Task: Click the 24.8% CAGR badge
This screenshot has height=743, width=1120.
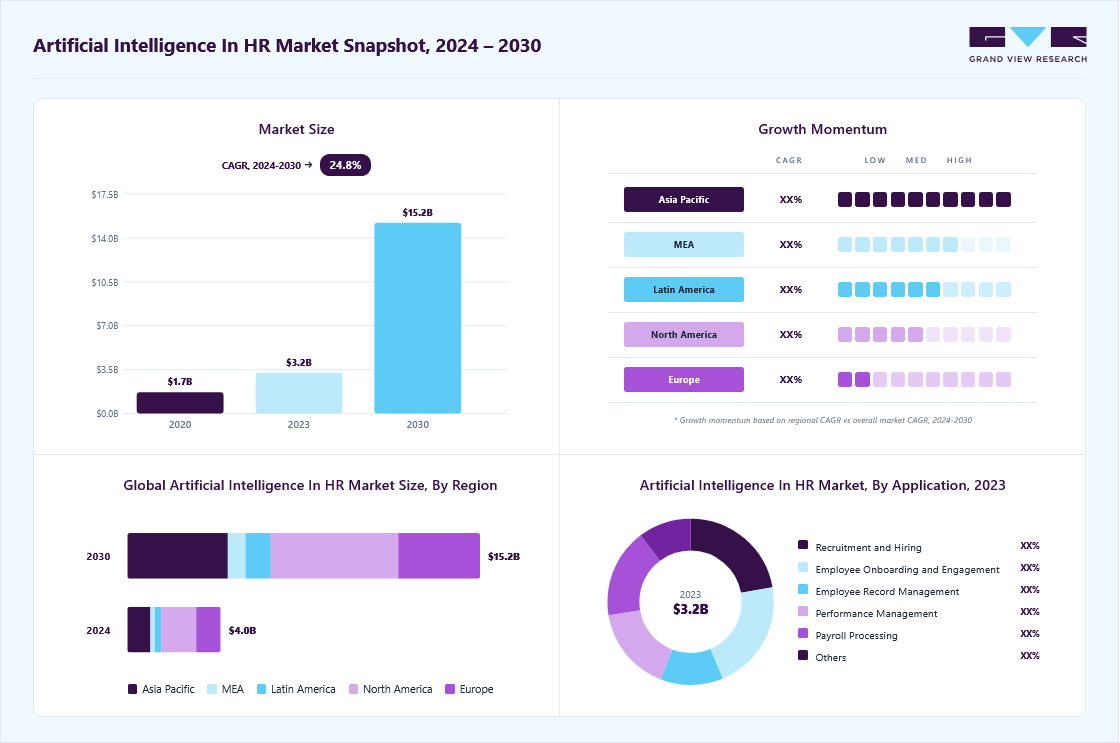Action: coord(345,165)
